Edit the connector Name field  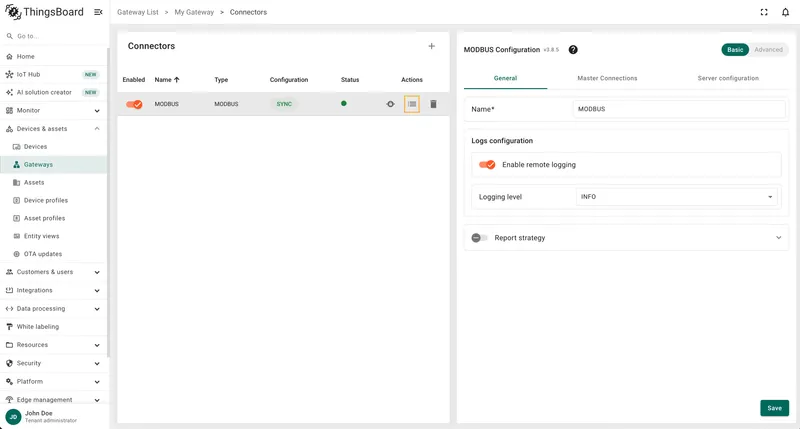679,109
